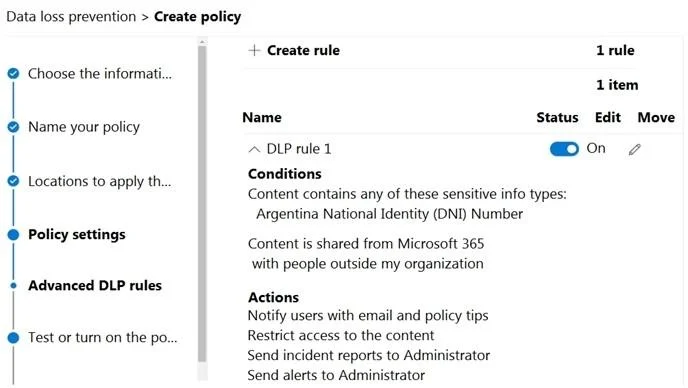
Task: Select the checkmark icon for Choose the information step
Action: click(14, 73)
